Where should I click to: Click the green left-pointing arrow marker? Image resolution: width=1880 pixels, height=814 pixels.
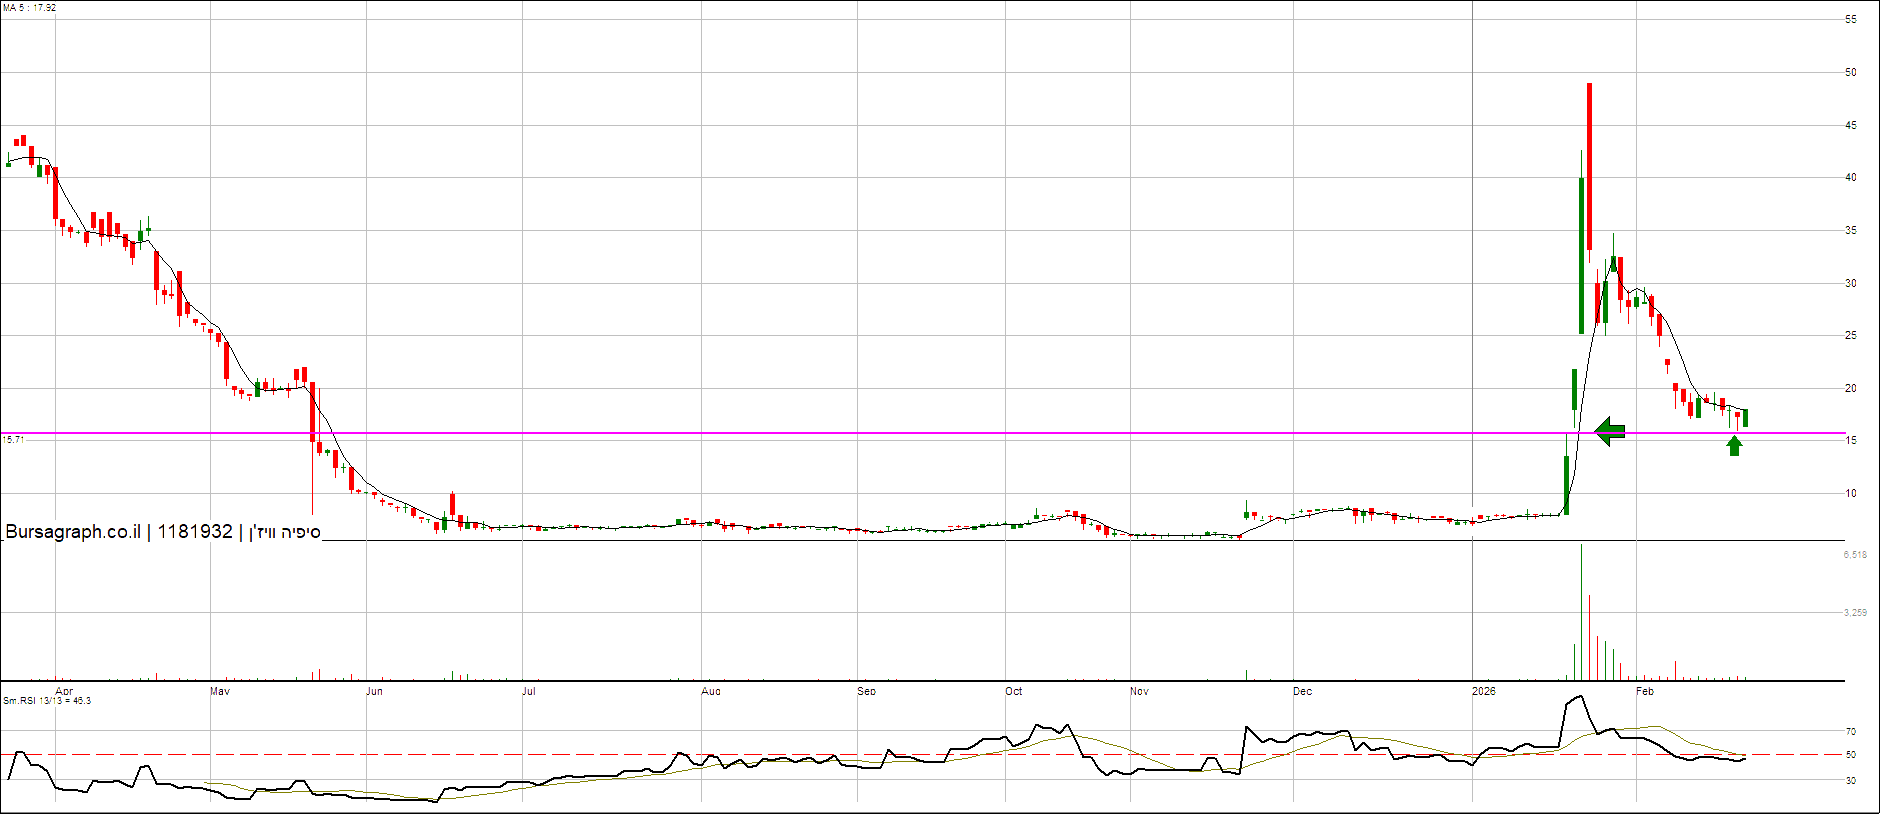(x=1610, y=432)
